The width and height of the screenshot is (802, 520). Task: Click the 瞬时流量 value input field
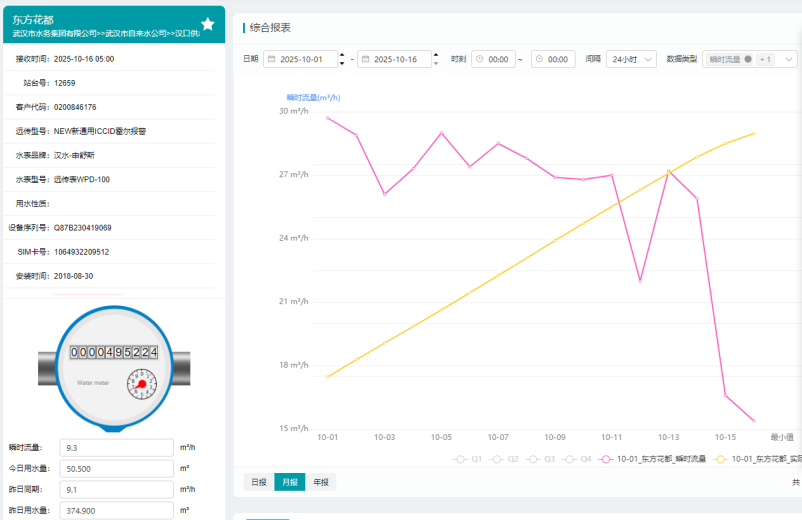116,448
